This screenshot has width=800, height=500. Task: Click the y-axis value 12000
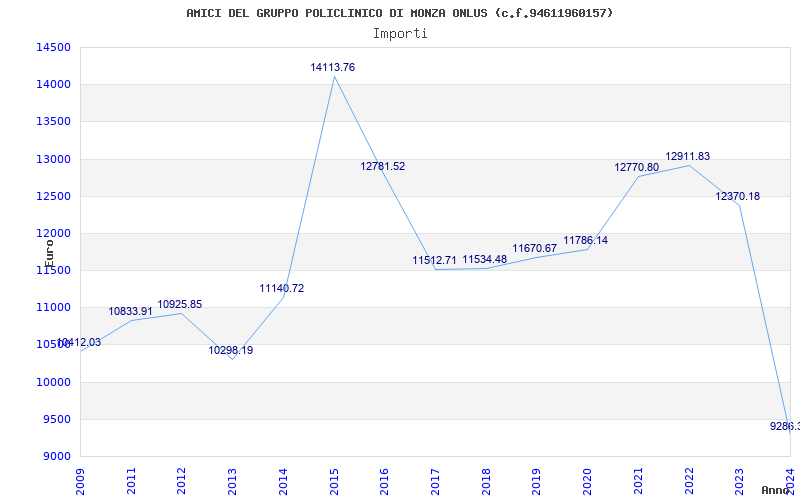pos(53,234)
